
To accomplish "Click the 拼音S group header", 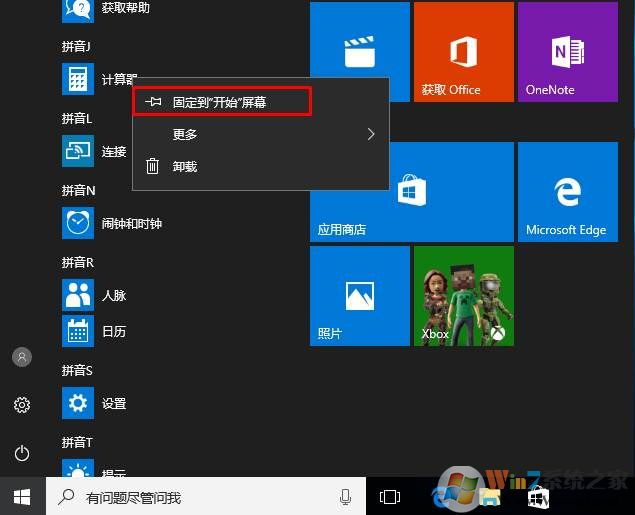I will (x=77, y=370).
